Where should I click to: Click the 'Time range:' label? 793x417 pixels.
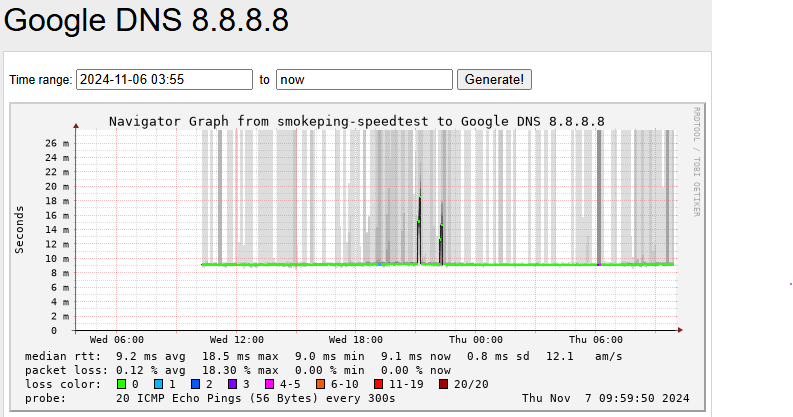(40, 80)
